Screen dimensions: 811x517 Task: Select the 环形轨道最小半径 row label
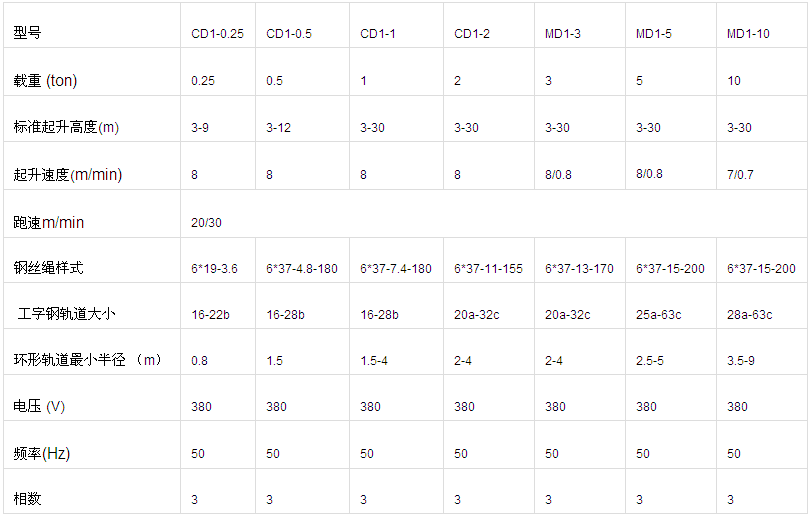click(x=88, y=360)
